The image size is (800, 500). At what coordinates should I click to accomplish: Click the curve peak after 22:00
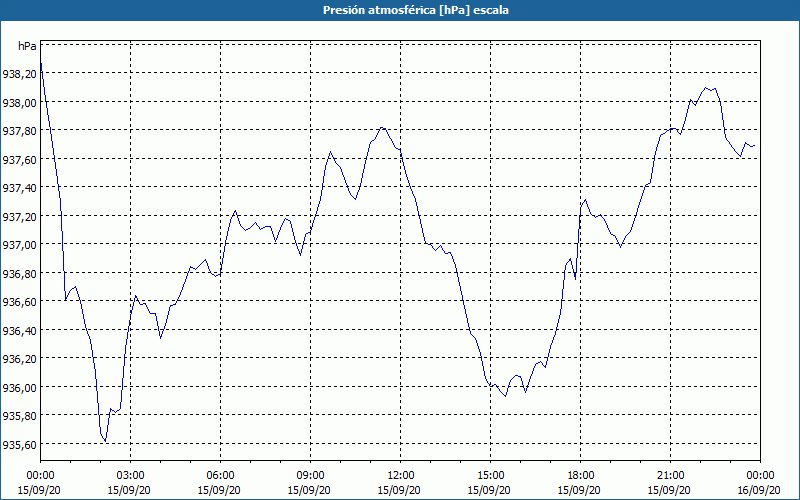[x=706, y=88]
